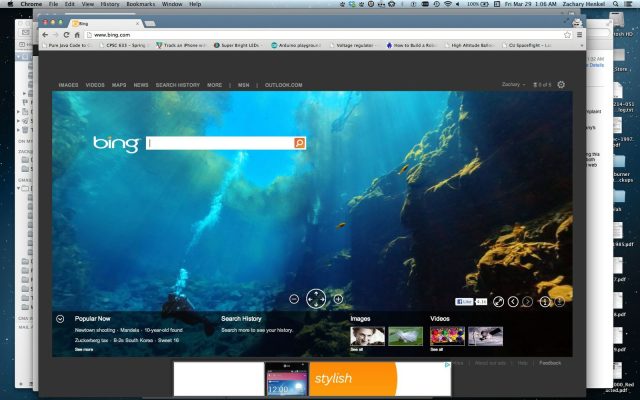Open the Bookmarks menu
640x400 pixels.
point(140,4)
